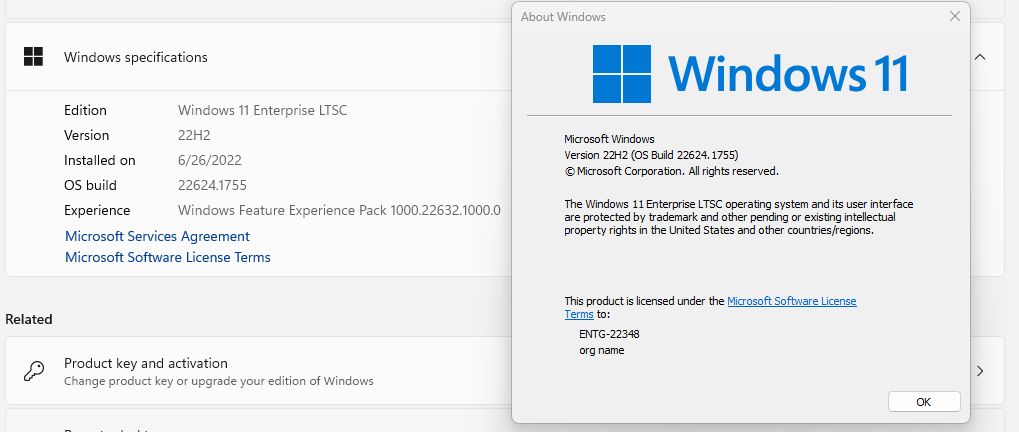
Task: Click the Microsoft Corporation copyright line
Action: (671, 171)
